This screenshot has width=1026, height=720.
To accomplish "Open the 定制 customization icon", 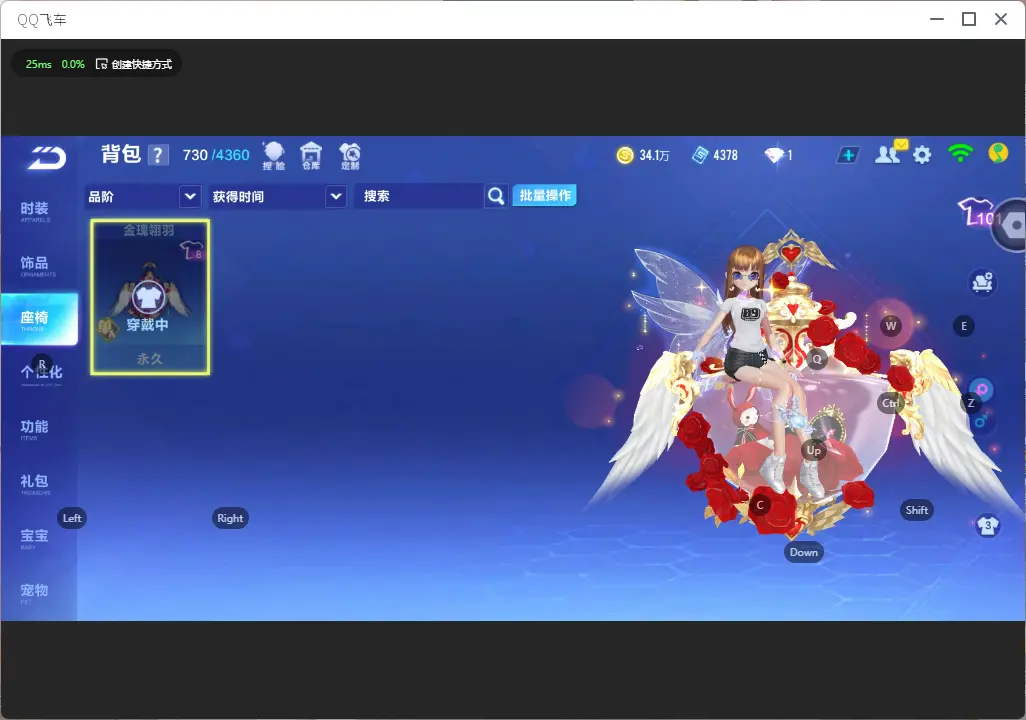I will tap(349, 156).
